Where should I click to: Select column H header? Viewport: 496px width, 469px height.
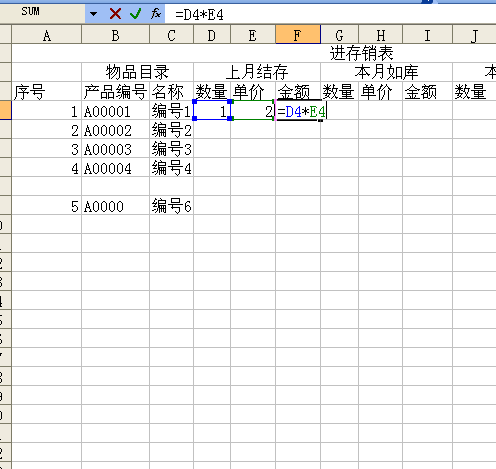pyautogui.click(x=381, y=35)
